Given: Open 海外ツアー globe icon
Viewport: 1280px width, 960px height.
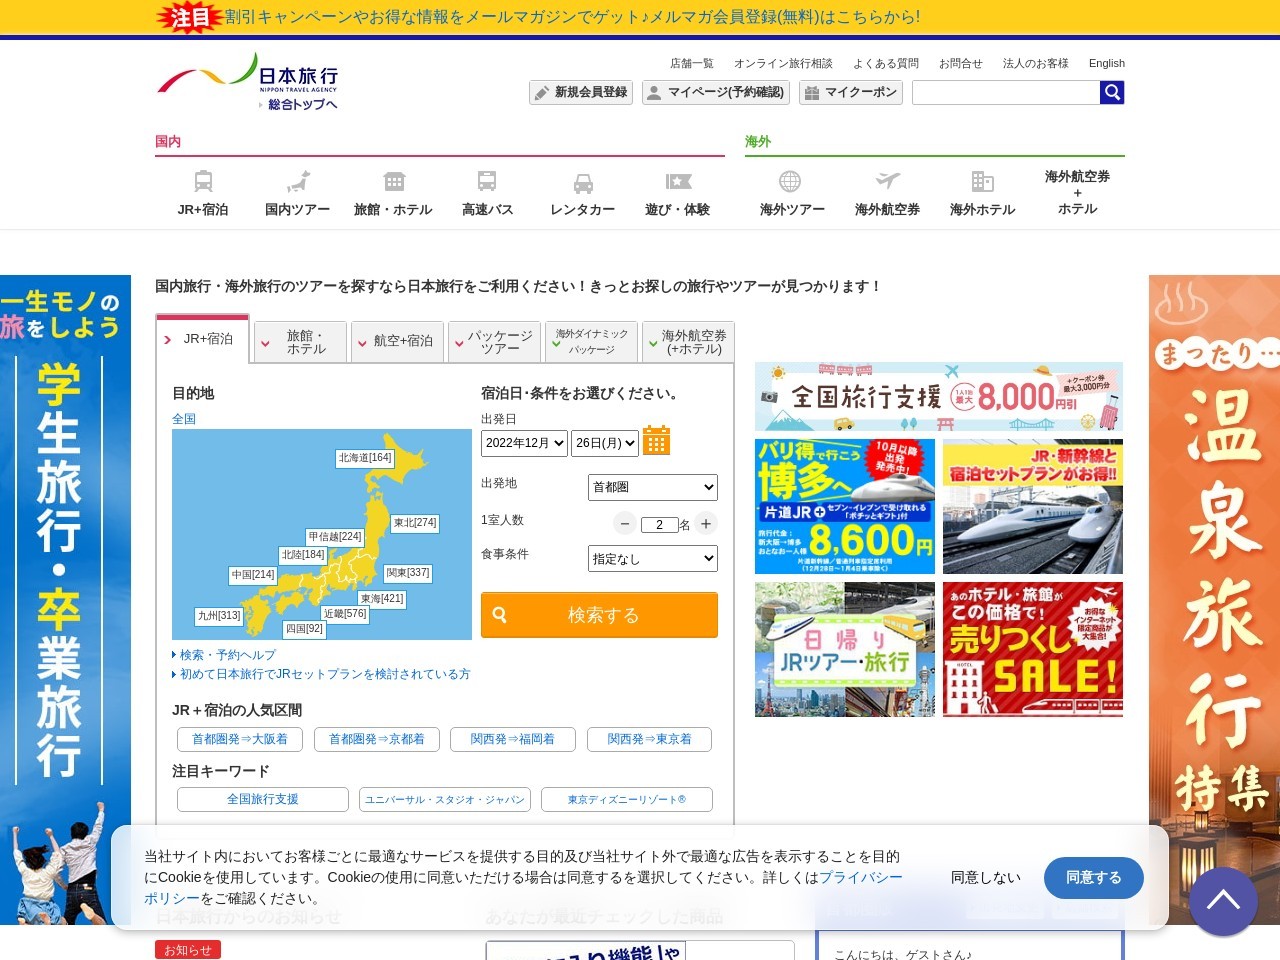Looking at the screenshot, I should (790, 181).
